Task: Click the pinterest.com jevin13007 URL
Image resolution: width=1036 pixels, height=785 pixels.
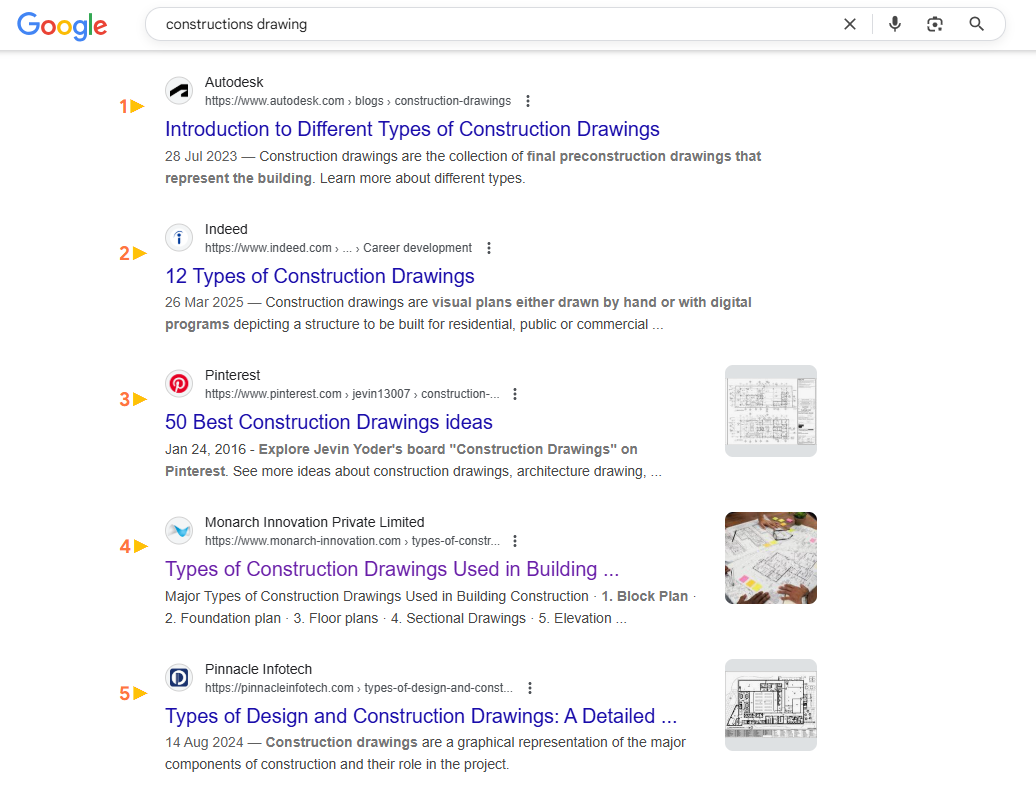Action: point(352,394)
